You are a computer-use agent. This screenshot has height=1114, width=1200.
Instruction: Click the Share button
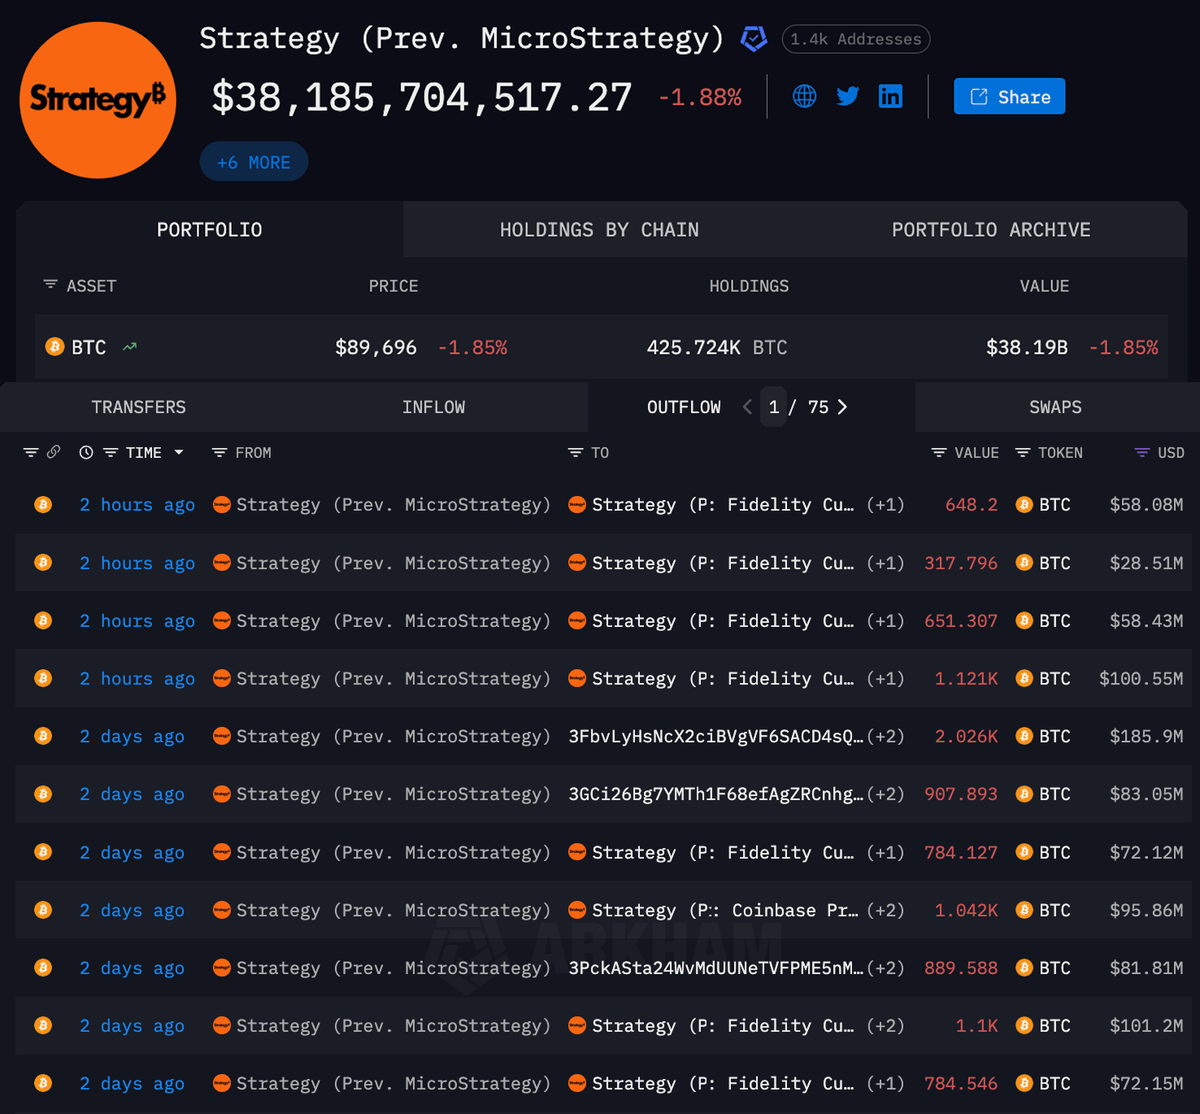[1009, 97]
